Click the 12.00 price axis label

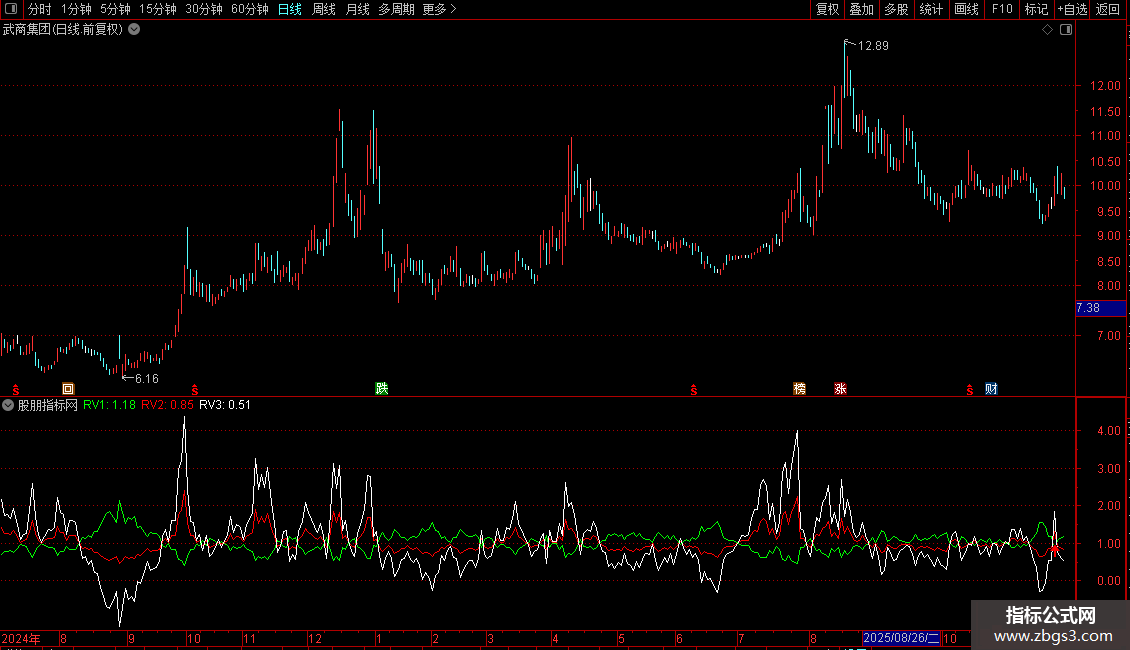(1105, 86)
